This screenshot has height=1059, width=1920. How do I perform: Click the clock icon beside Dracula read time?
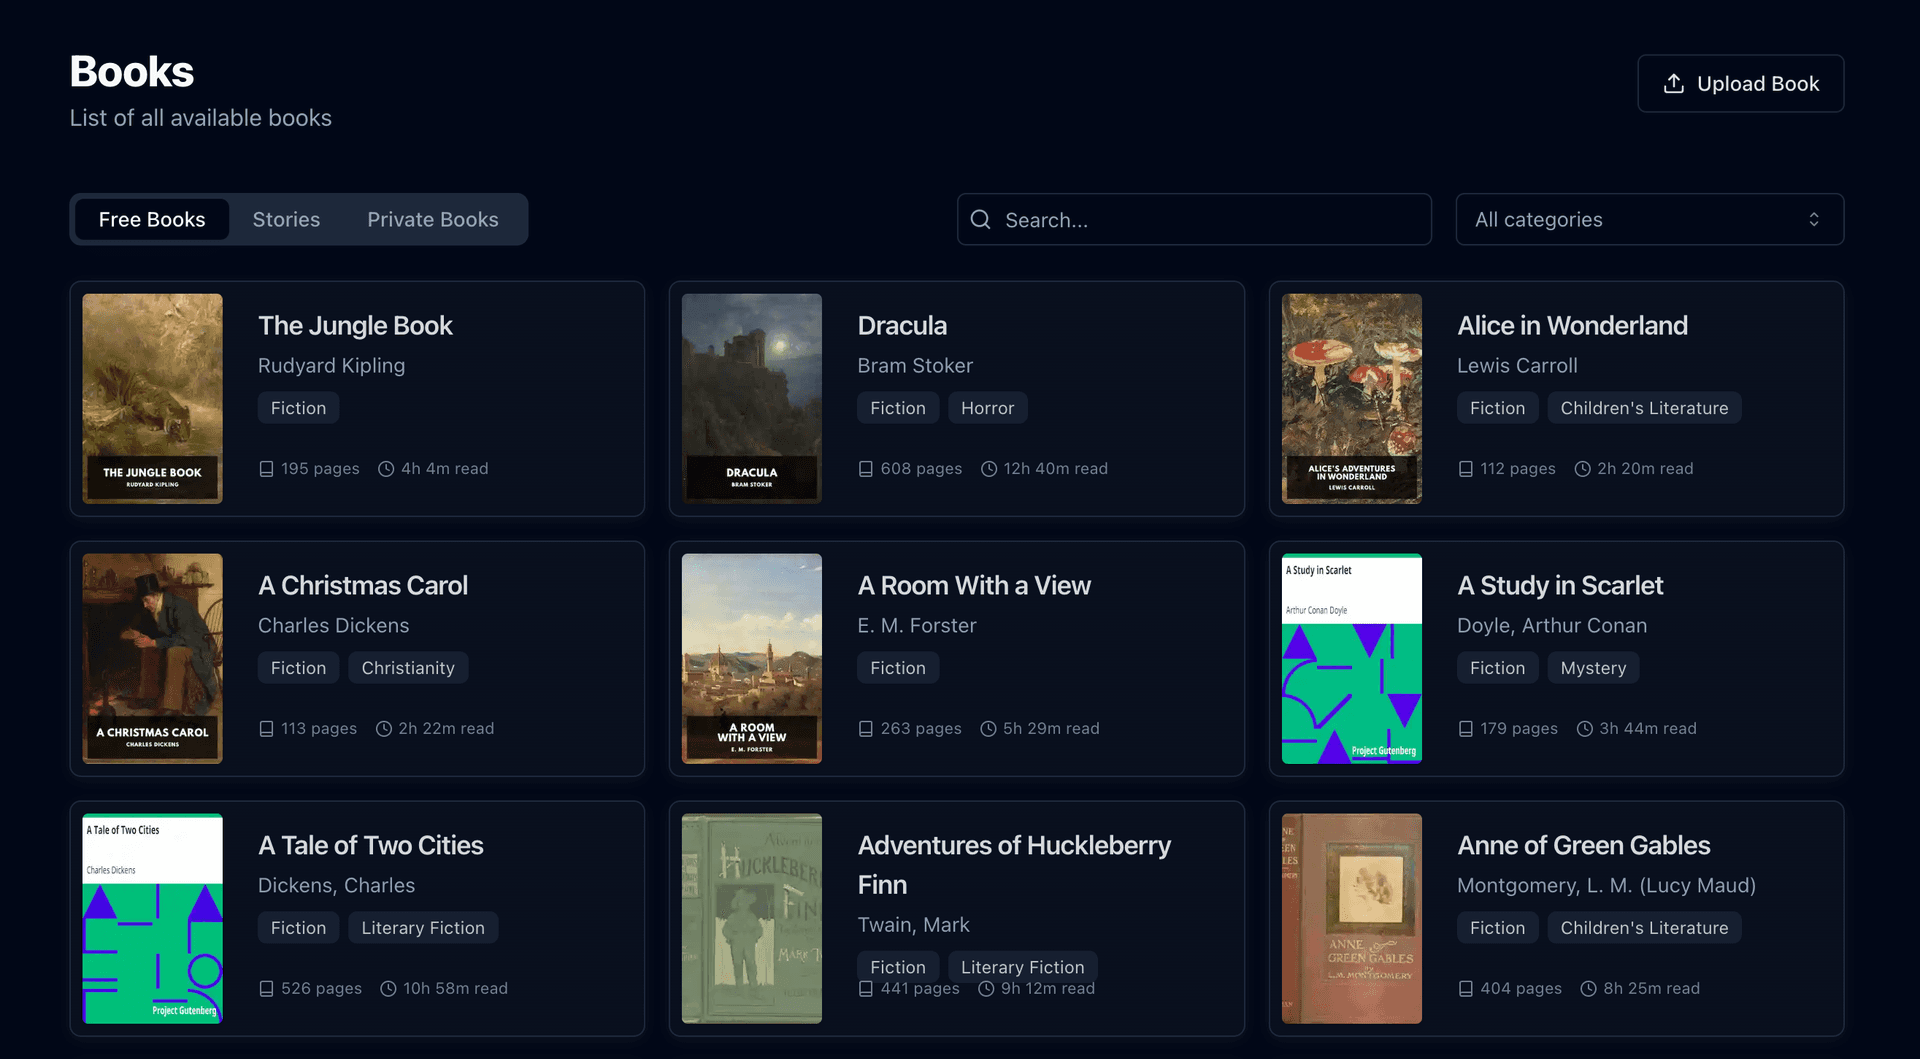point(988,469)
